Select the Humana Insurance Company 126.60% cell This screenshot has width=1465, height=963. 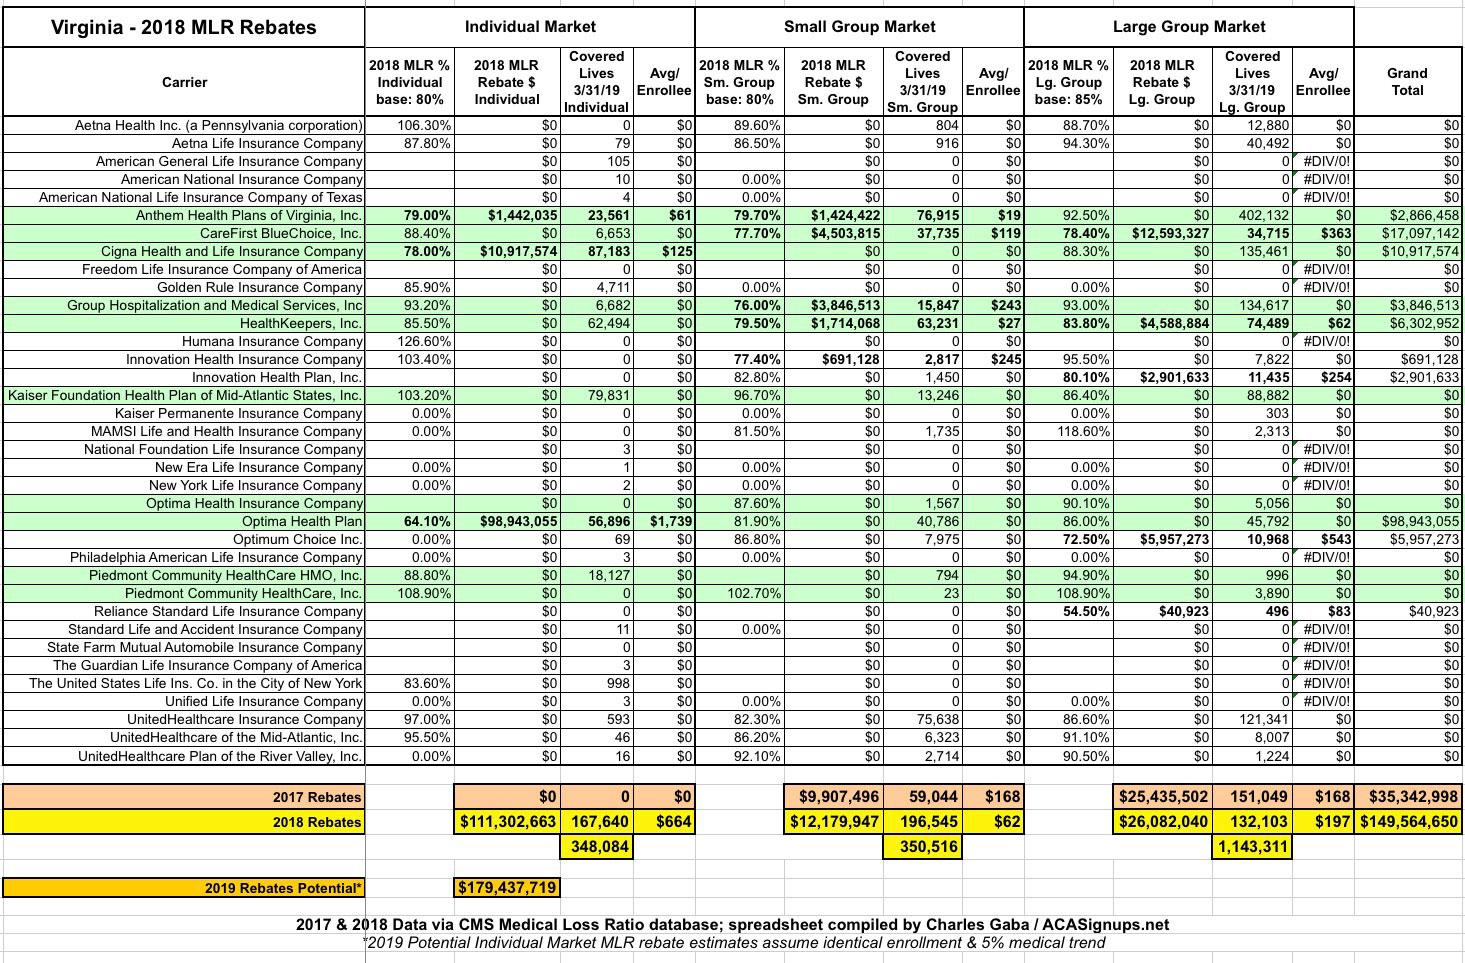(410, 341)
